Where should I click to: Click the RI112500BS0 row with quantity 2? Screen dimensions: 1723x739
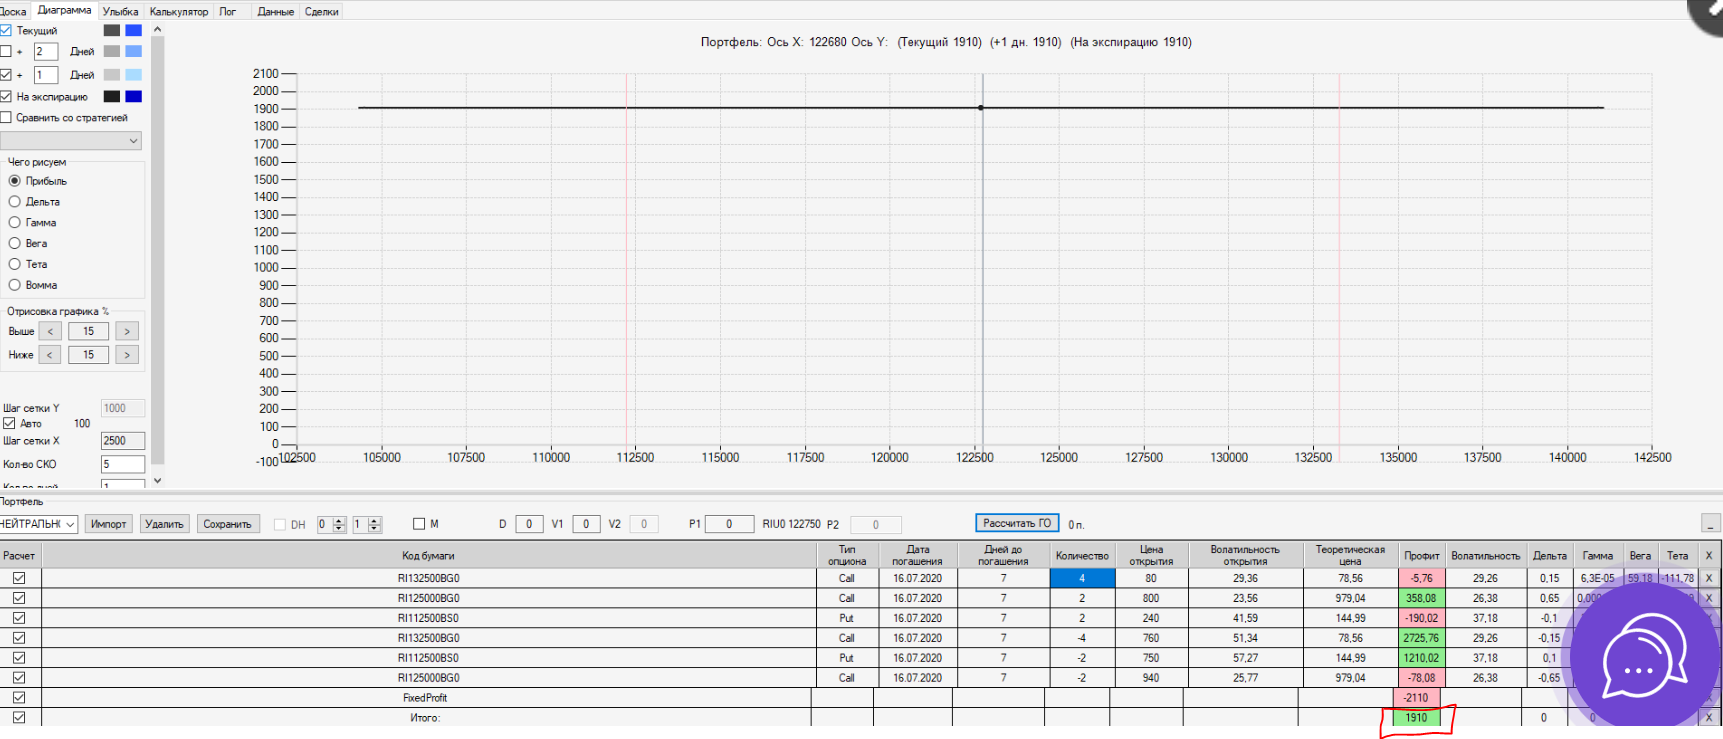pos(428,618)
